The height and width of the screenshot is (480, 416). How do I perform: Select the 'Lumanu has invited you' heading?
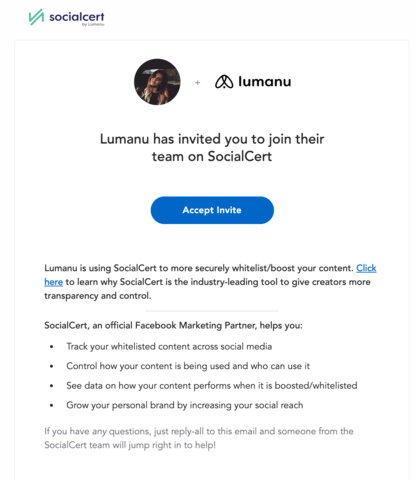pos(212,148)
